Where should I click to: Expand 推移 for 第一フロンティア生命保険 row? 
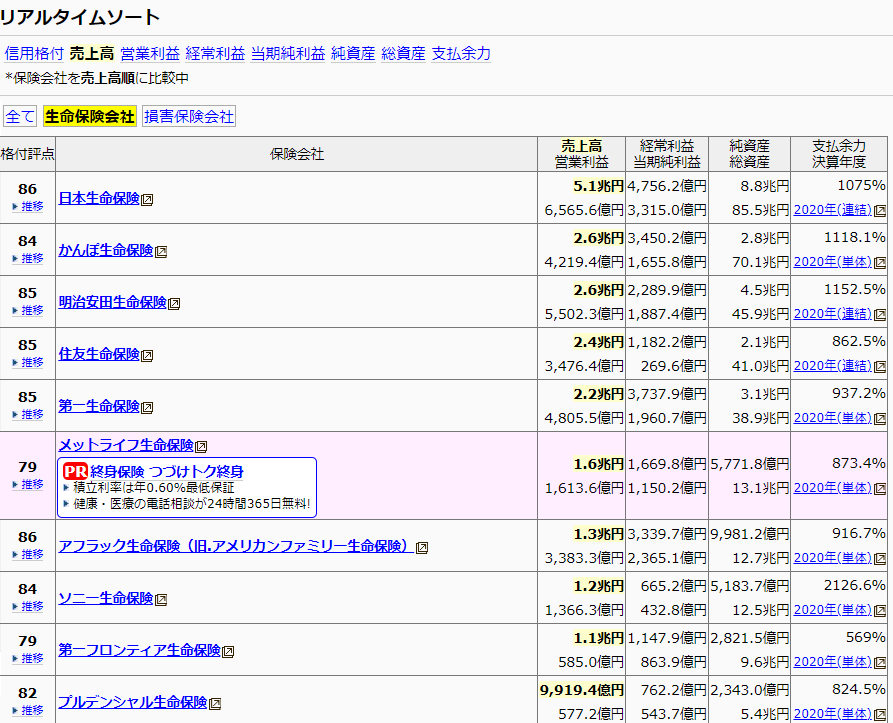[x=28, y=658]
